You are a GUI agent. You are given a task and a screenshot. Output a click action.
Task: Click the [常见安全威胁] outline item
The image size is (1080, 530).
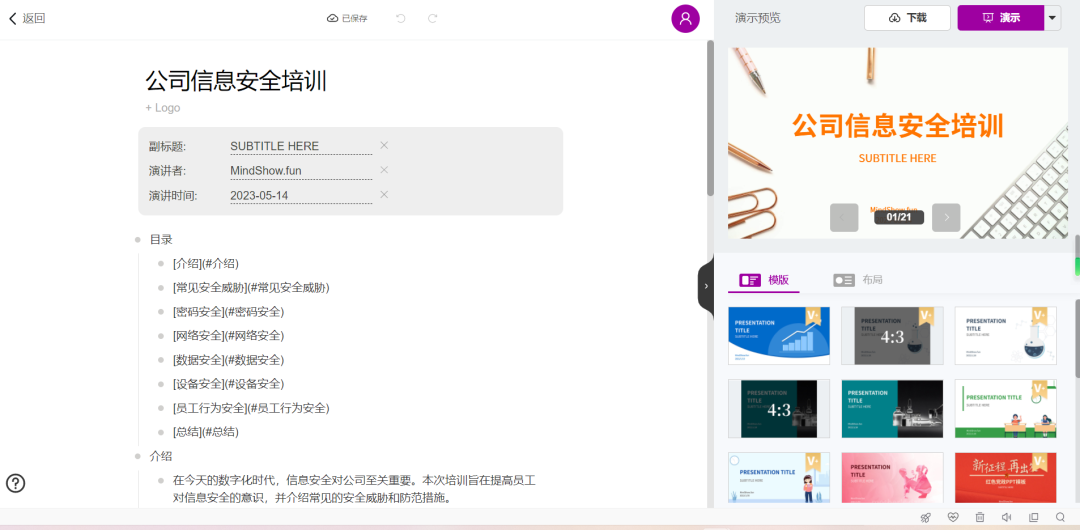coord(251,287)
